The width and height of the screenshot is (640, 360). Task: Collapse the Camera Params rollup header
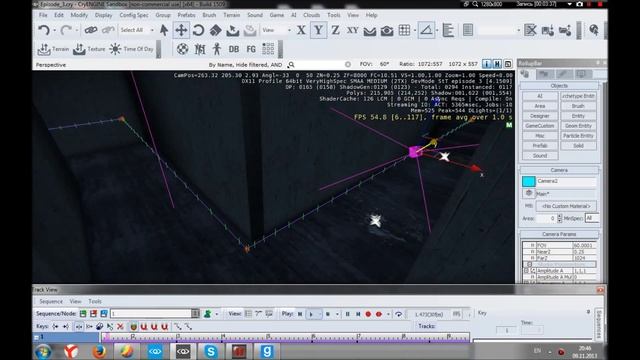[559, 234]
